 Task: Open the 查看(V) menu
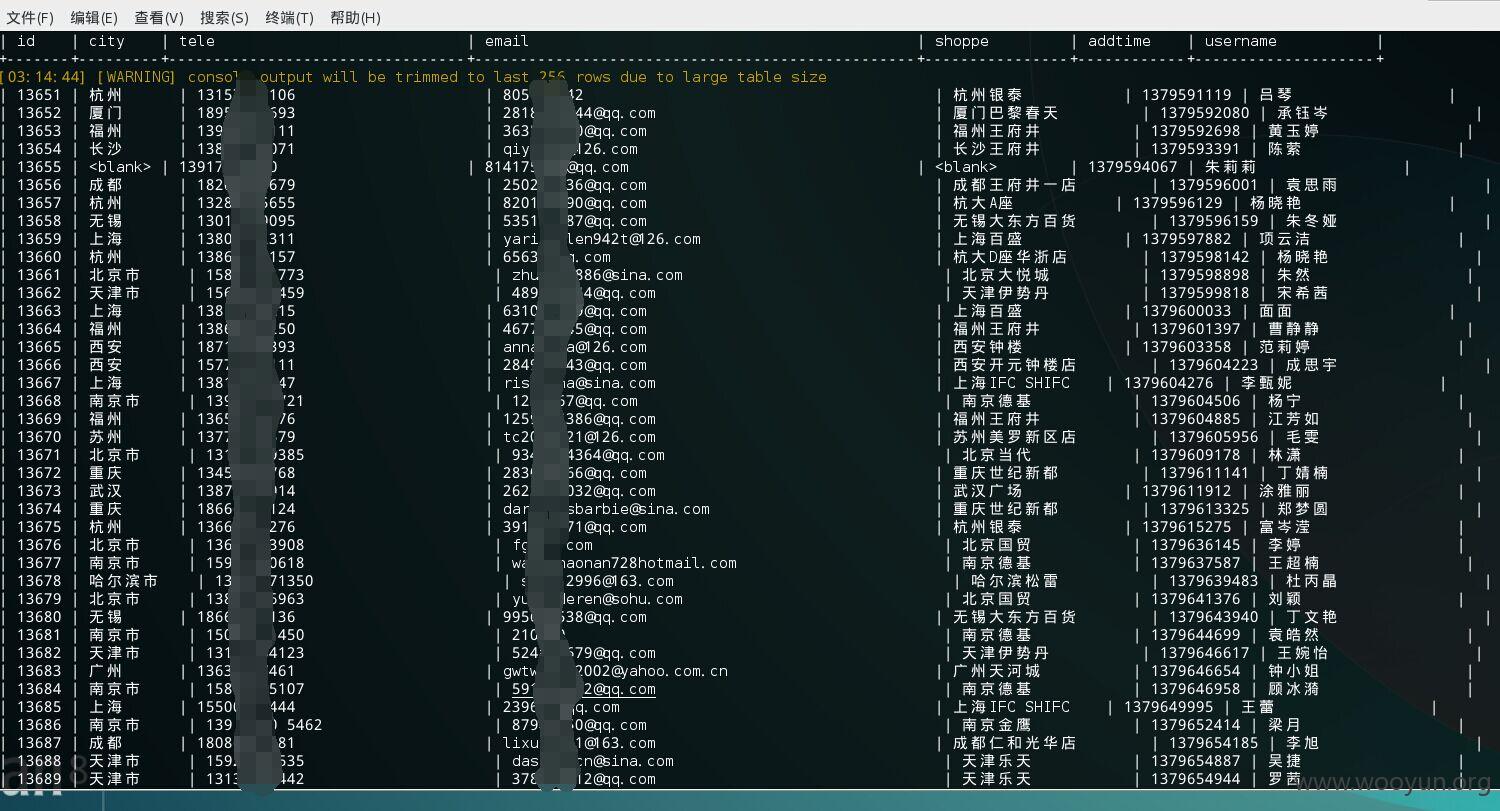159,18
